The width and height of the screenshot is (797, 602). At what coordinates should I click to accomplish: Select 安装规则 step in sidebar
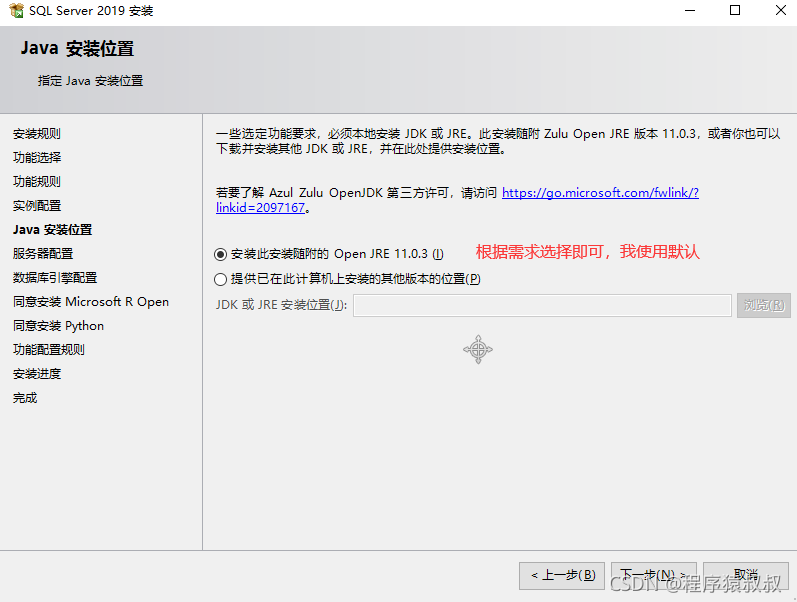37,134
